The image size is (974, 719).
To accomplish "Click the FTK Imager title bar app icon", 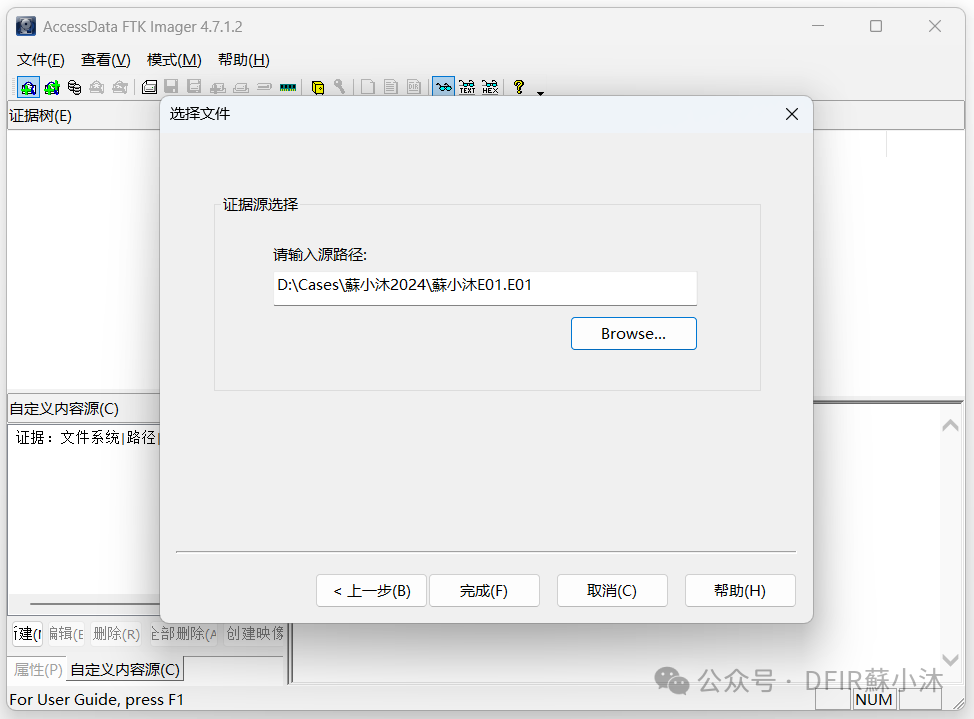I will pos(25,26).
